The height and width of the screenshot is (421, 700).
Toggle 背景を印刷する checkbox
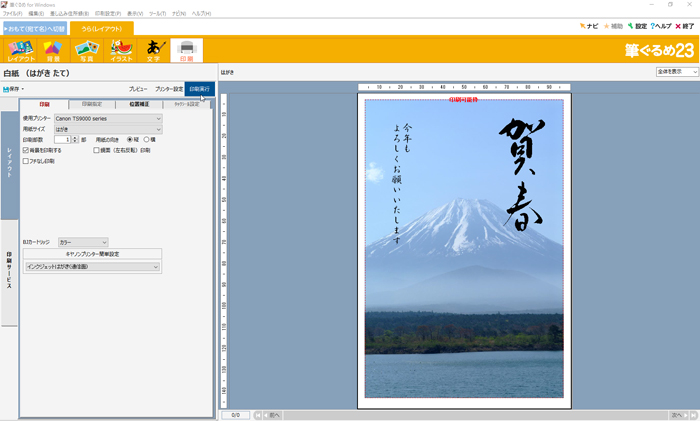26,150
